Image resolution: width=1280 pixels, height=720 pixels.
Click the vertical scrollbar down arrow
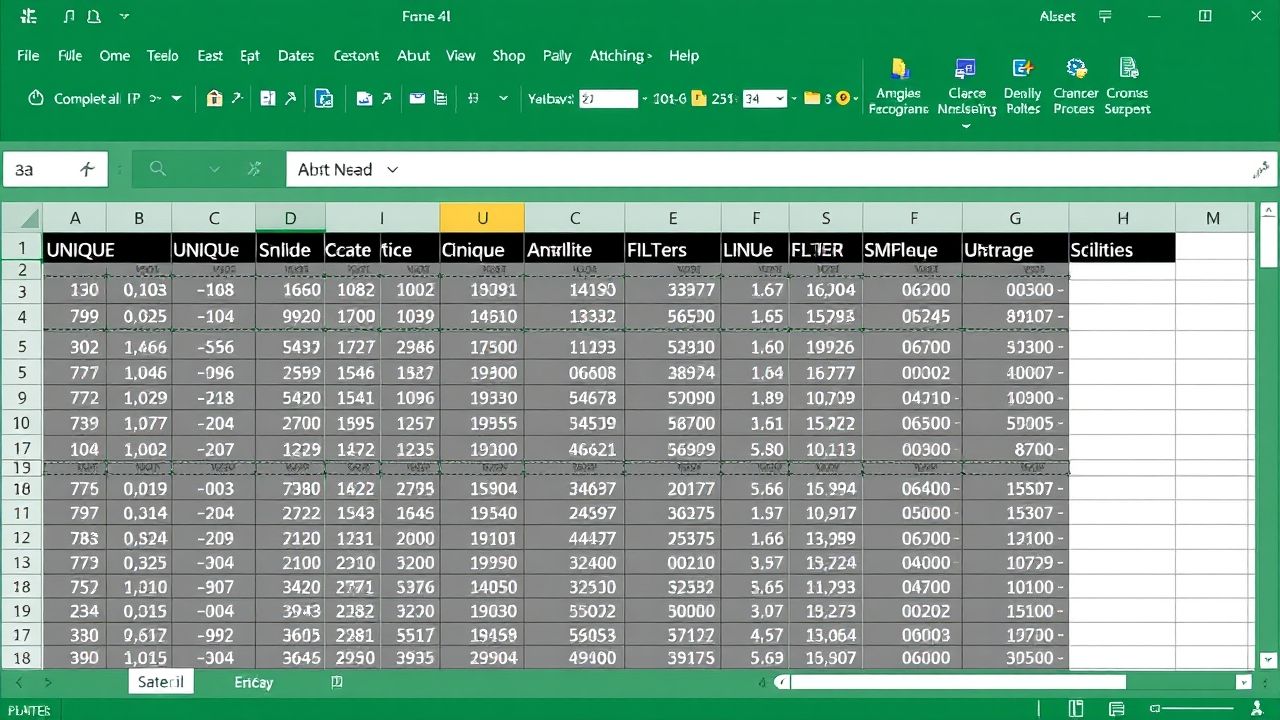(1269, 659)
